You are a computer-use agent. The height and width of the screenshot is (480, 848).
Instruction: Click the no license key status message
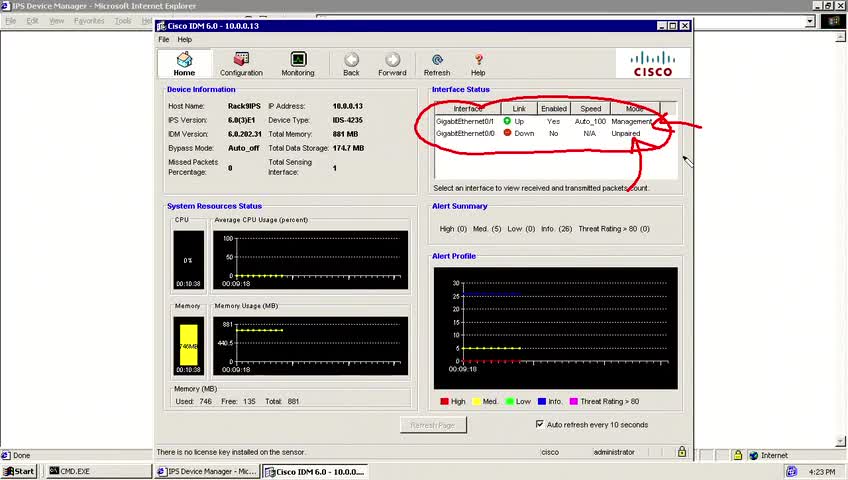[x=231, y=452]
